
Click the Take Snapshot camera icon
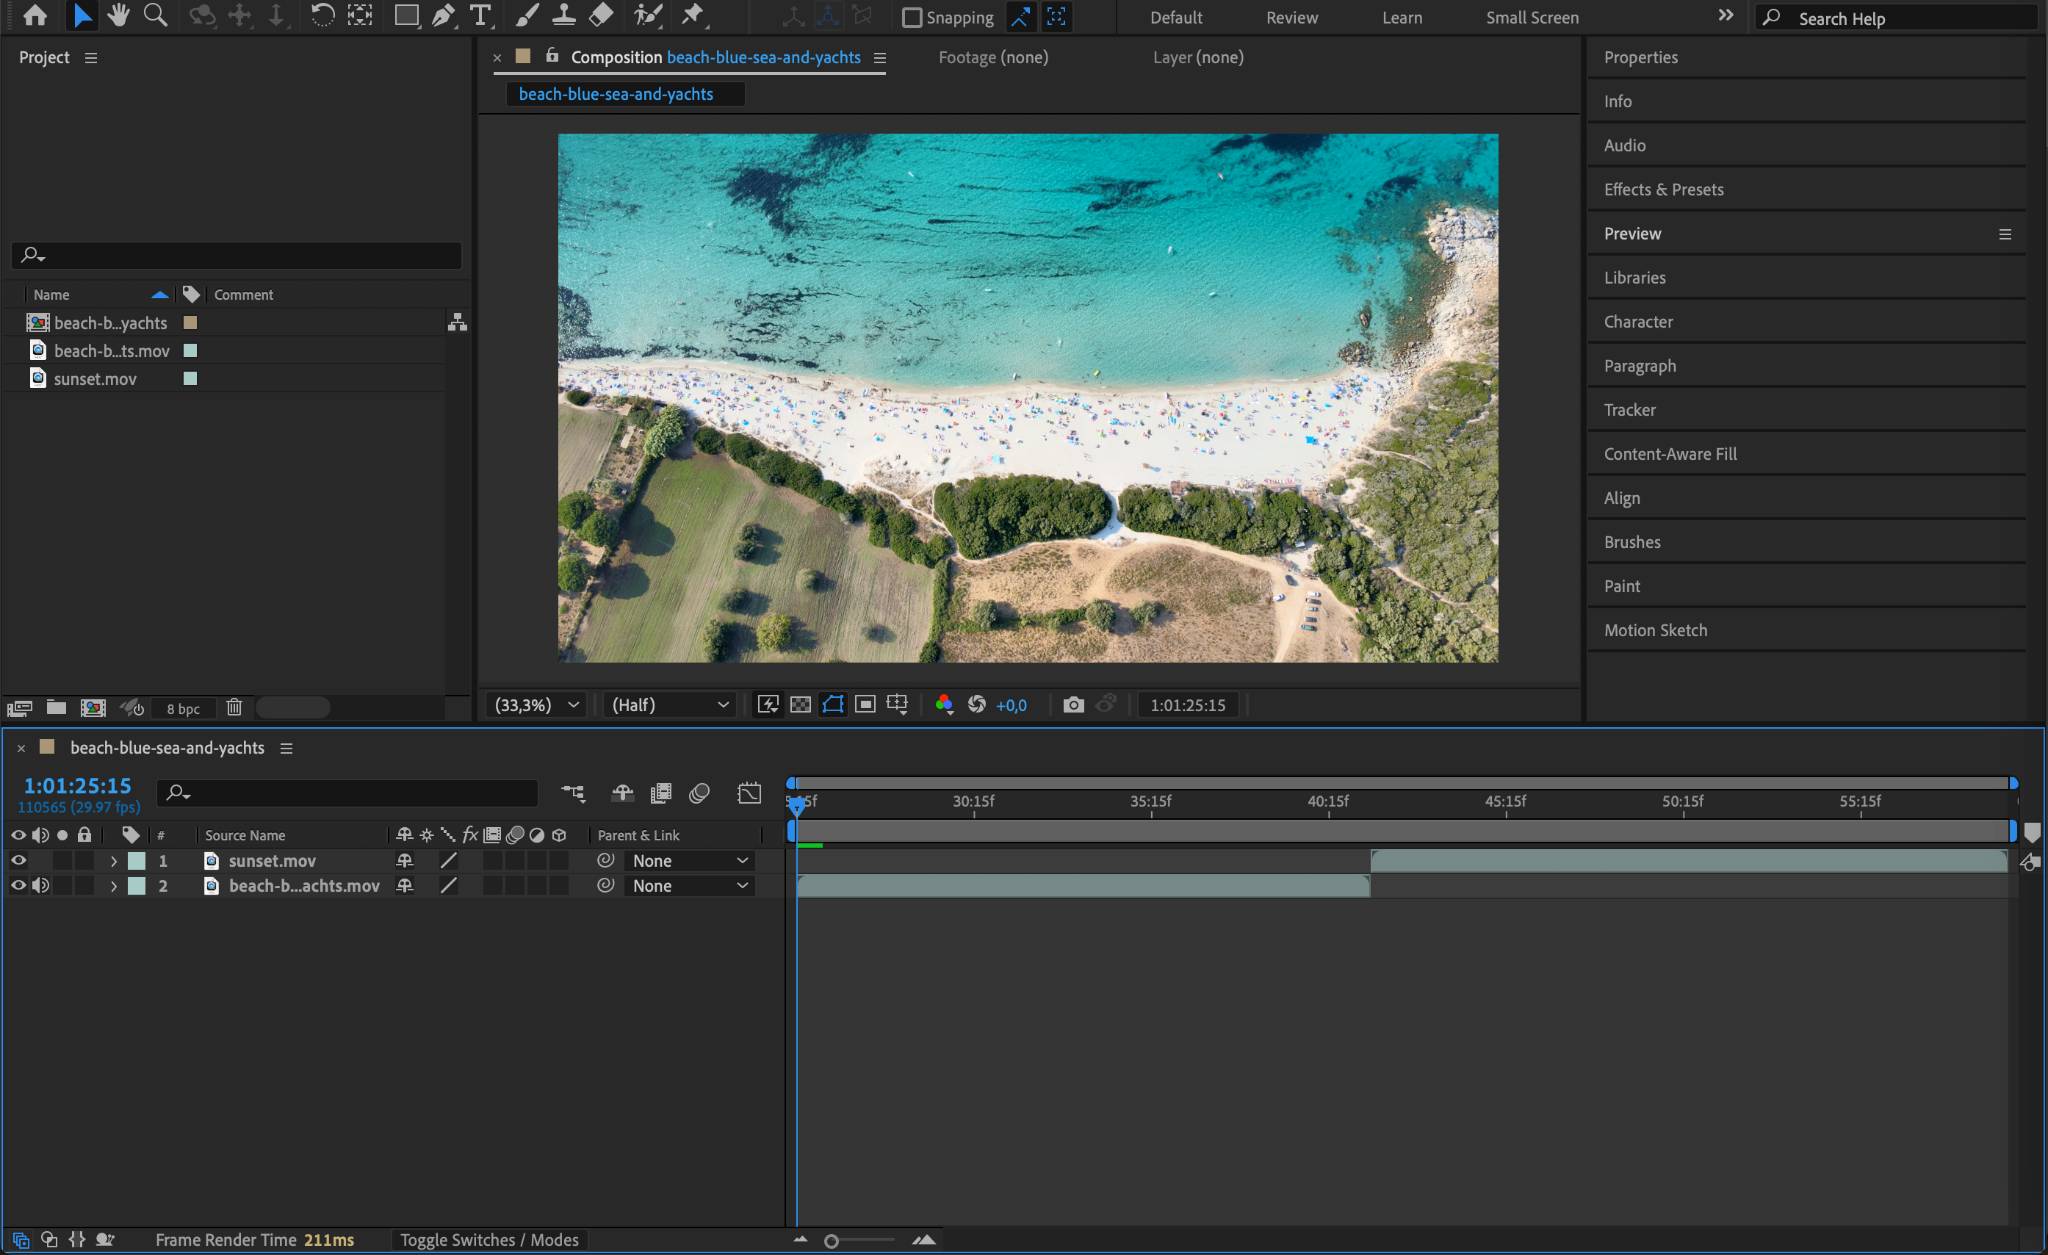1073,705
